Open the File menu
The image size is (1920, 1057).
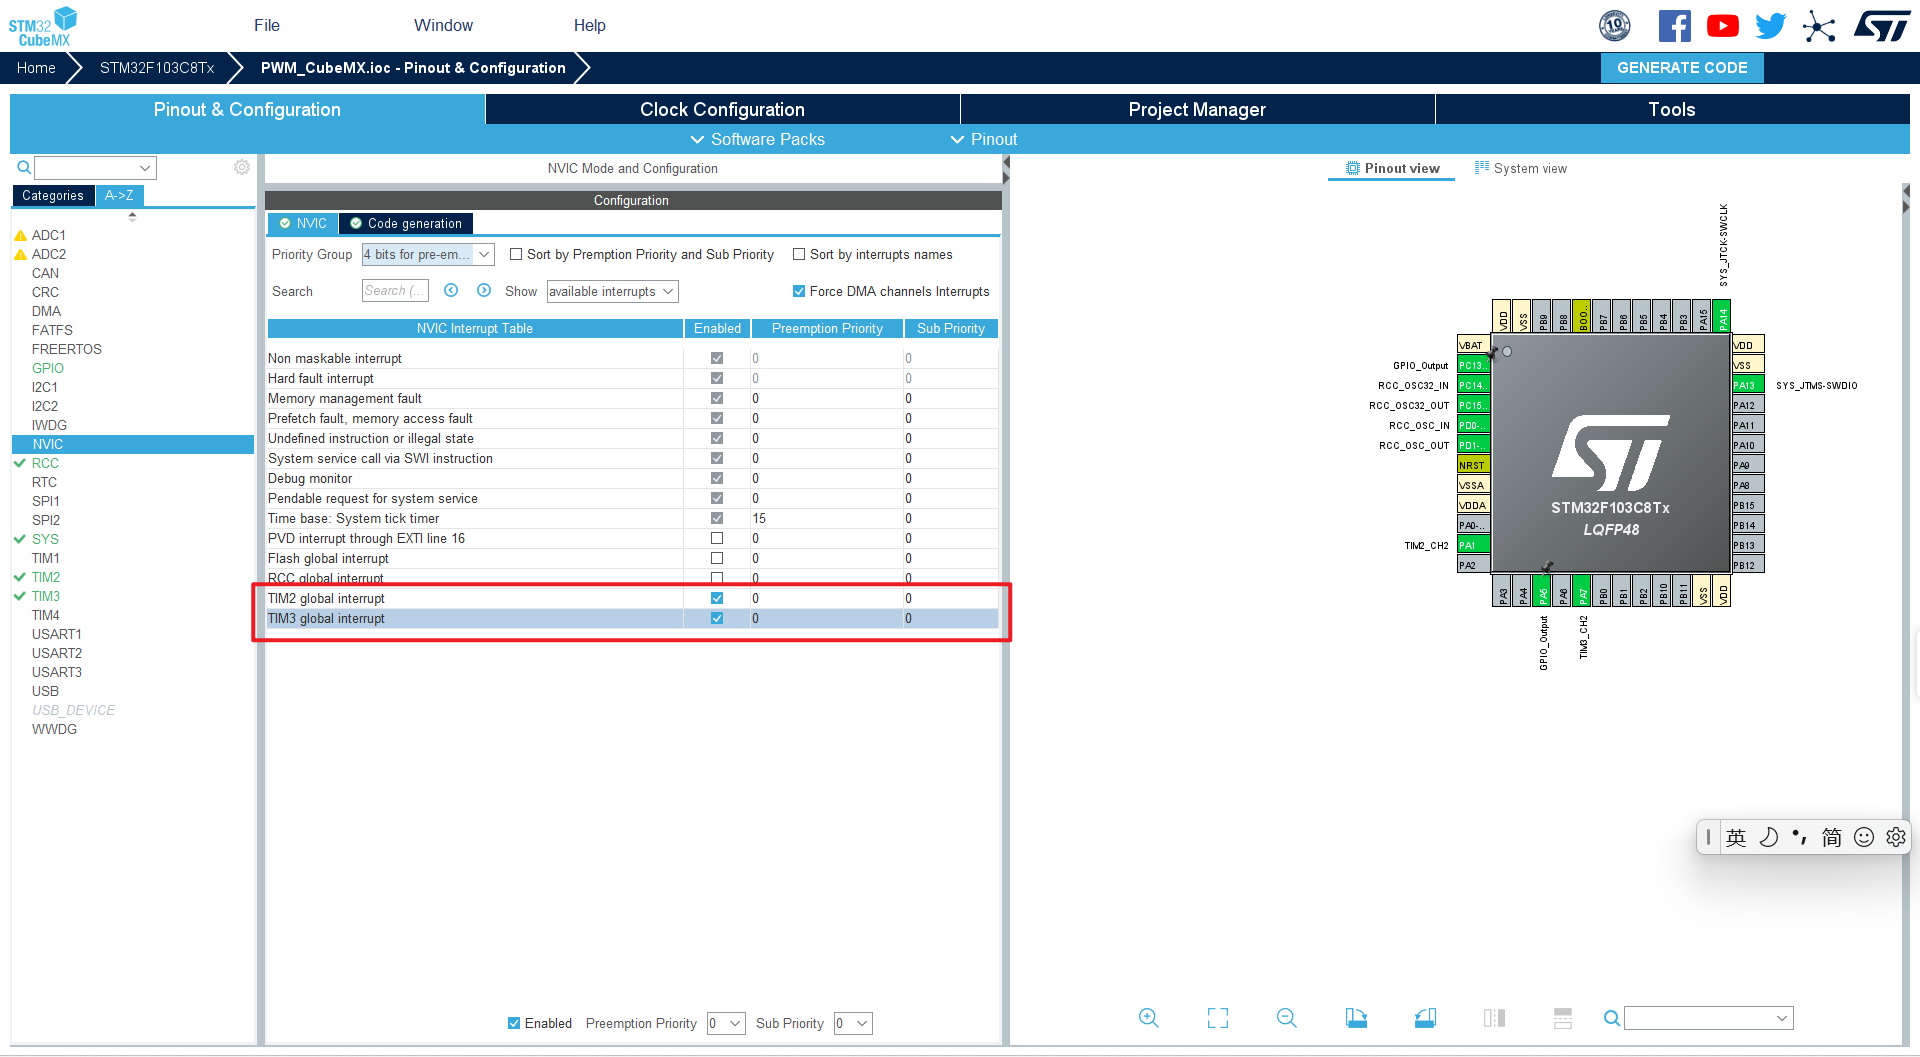(x=267, y=25)
